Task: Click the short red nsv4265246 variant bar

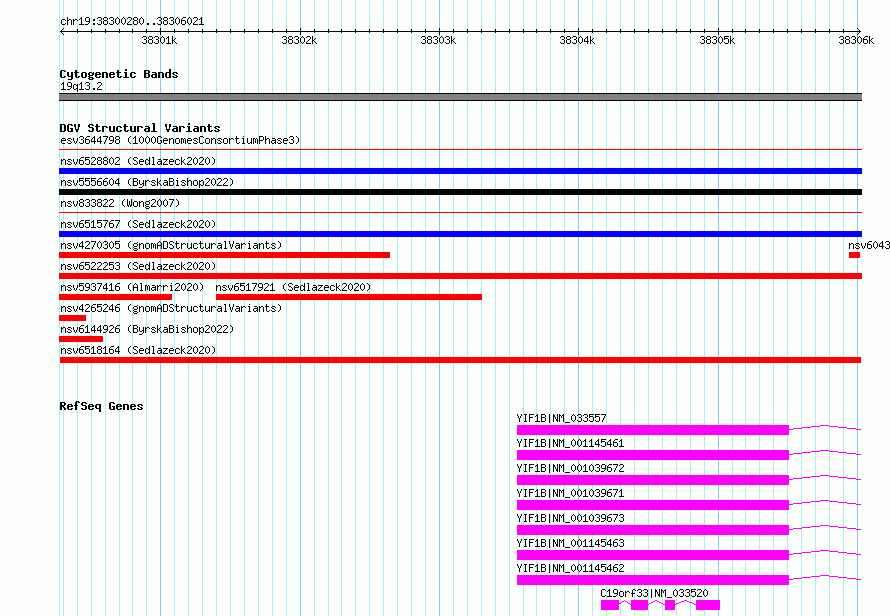Action: tap(73, 318)
